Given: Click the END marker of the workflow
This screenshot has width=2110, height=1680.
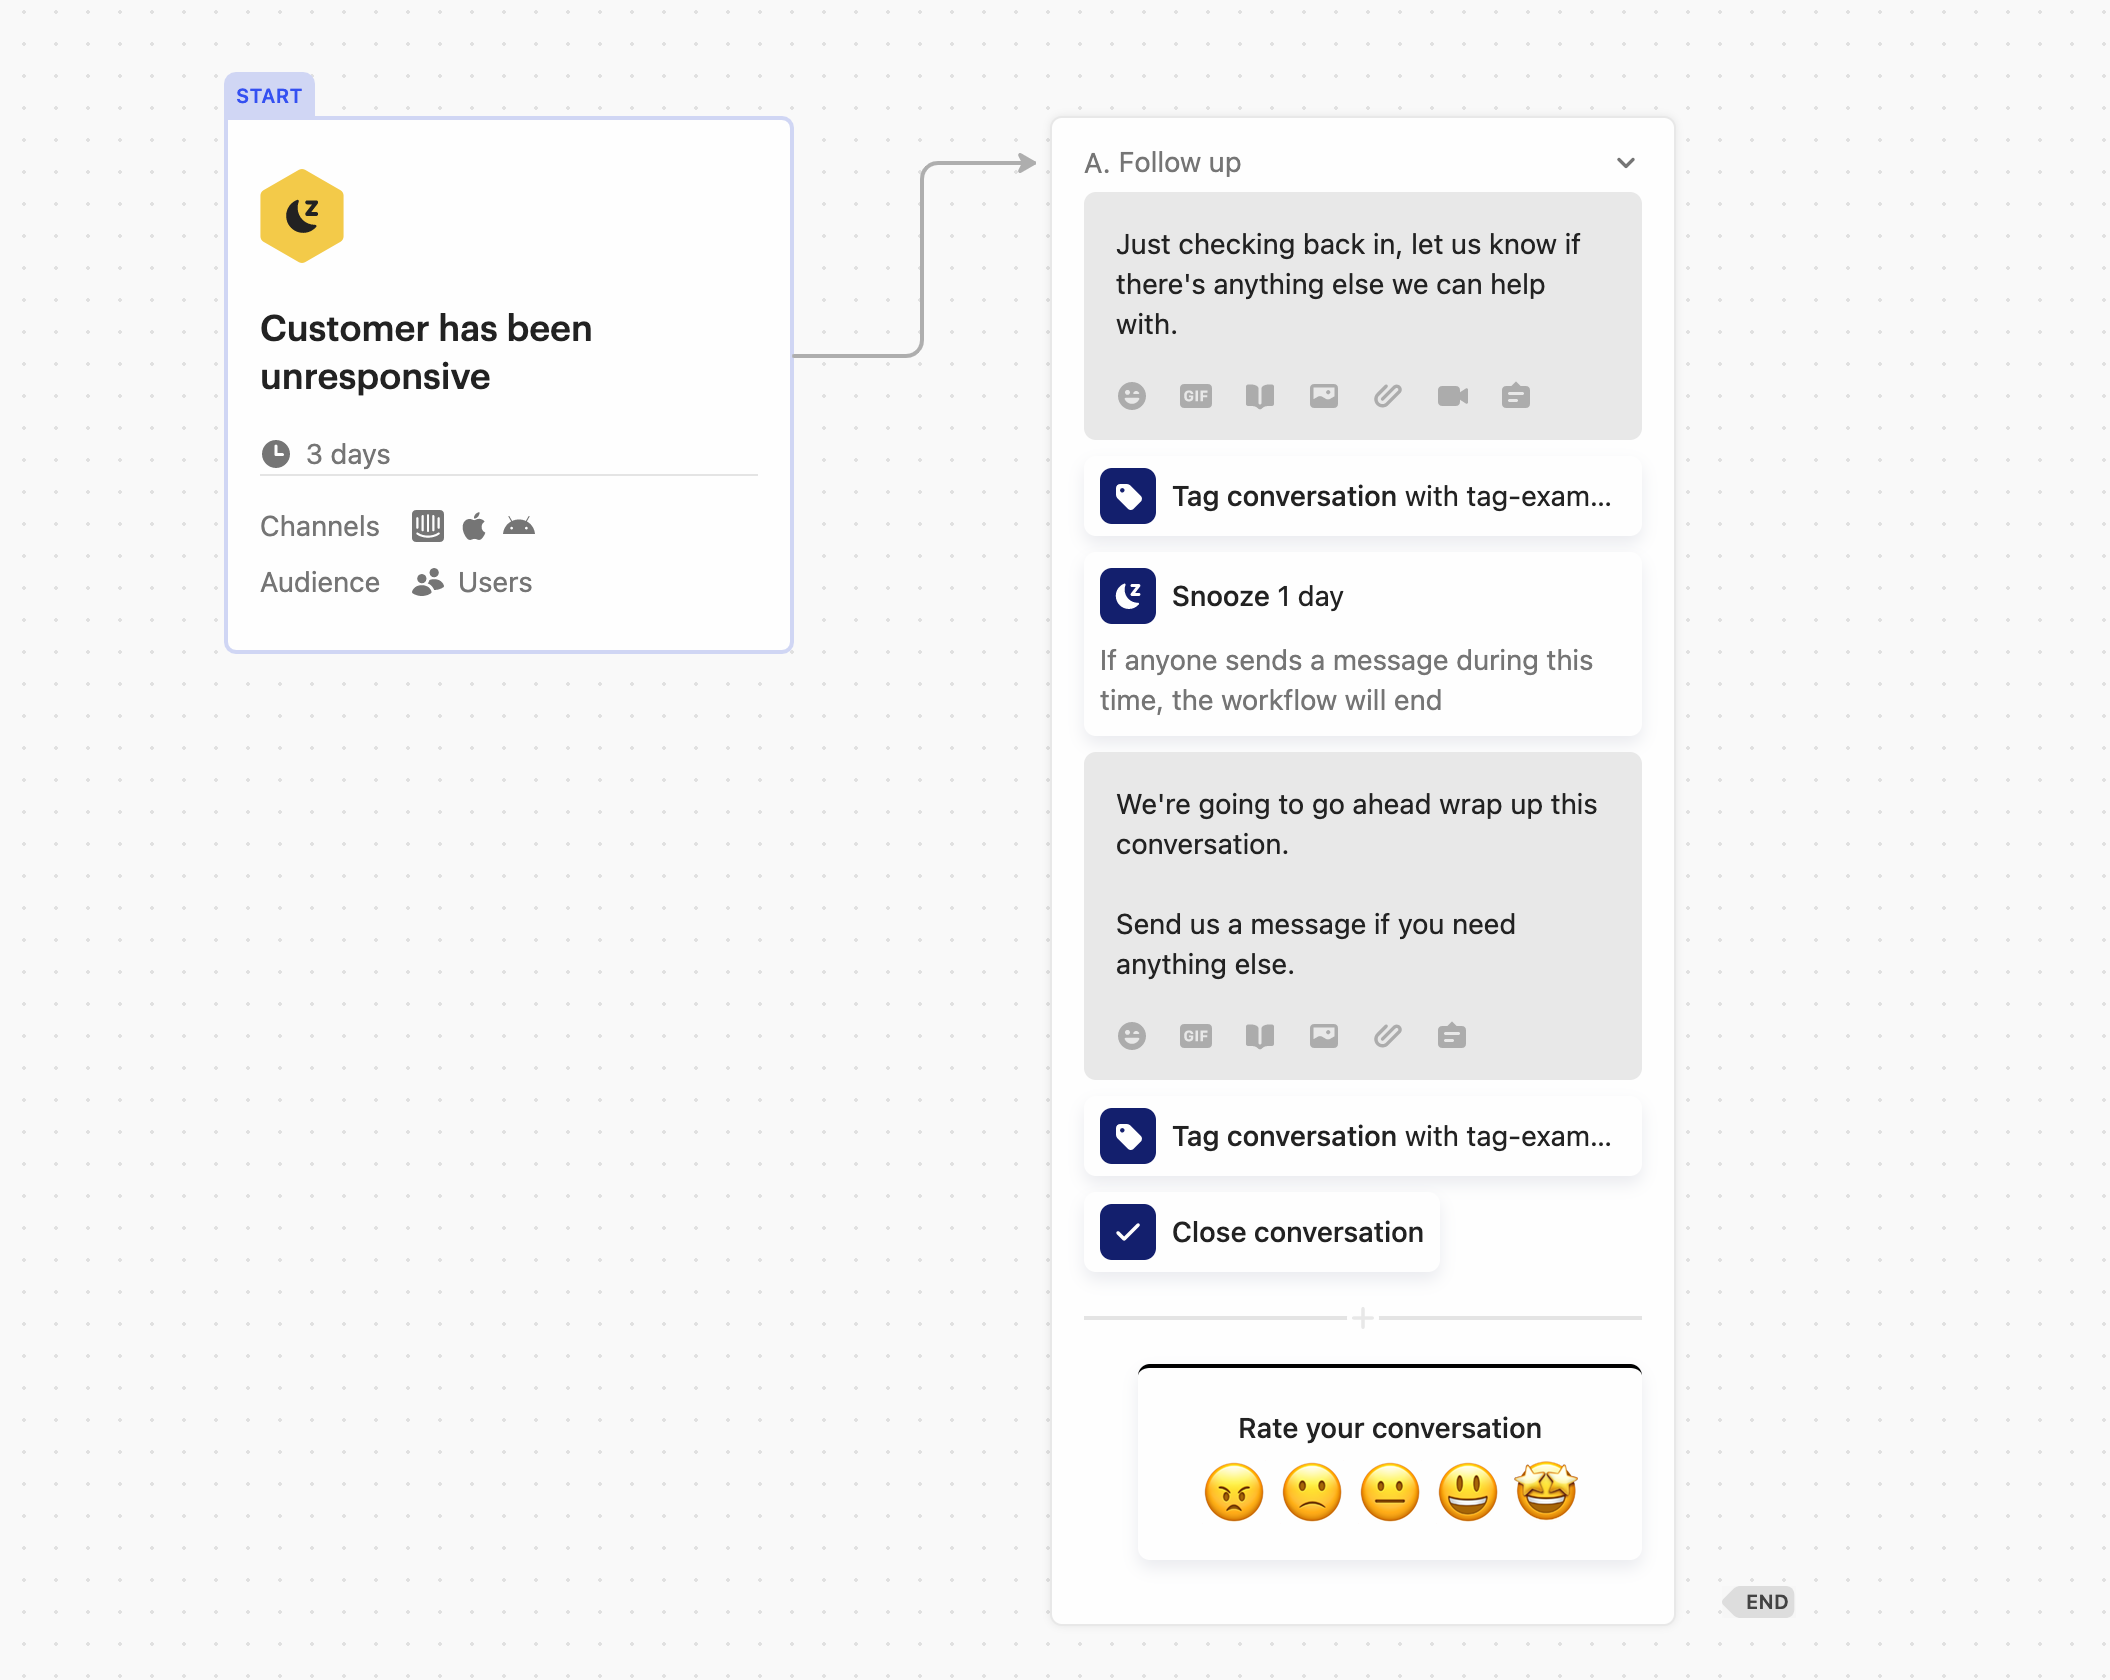Looking at the screenshot, I should pos(1757,1602).
